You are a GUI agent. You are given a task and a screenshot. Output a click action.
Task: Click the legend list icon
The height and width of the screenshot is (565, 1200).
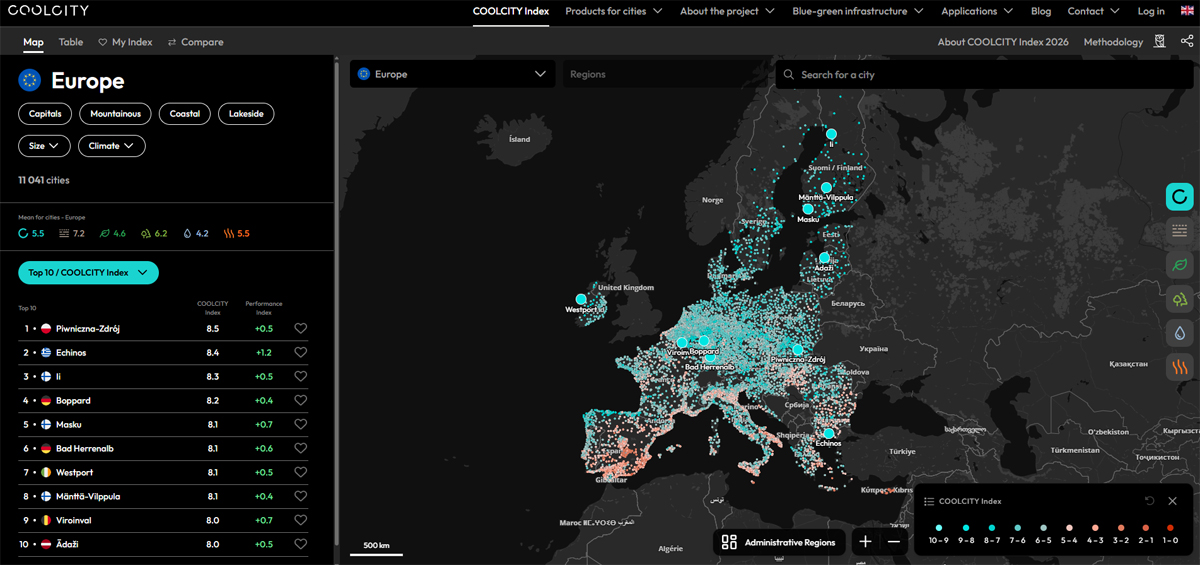tap(929, 501)
